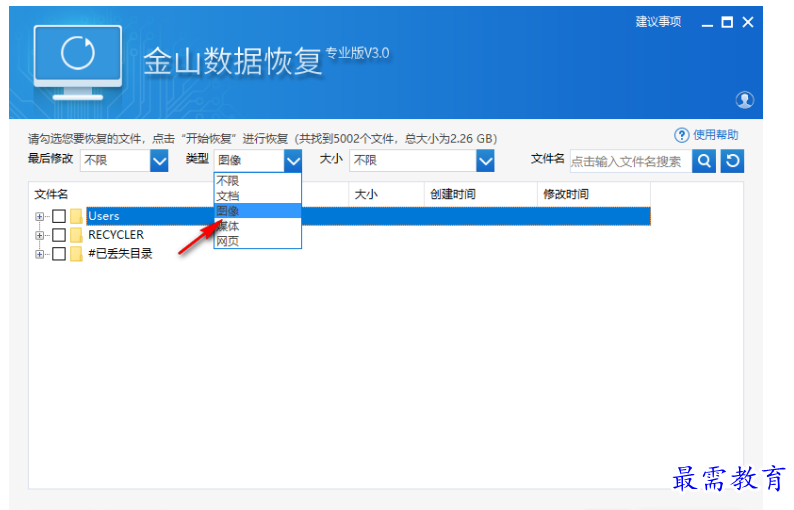This screenshot has height=510, width=794.
Task: Click the Users folder icon
Action: [x=76, y=216]
